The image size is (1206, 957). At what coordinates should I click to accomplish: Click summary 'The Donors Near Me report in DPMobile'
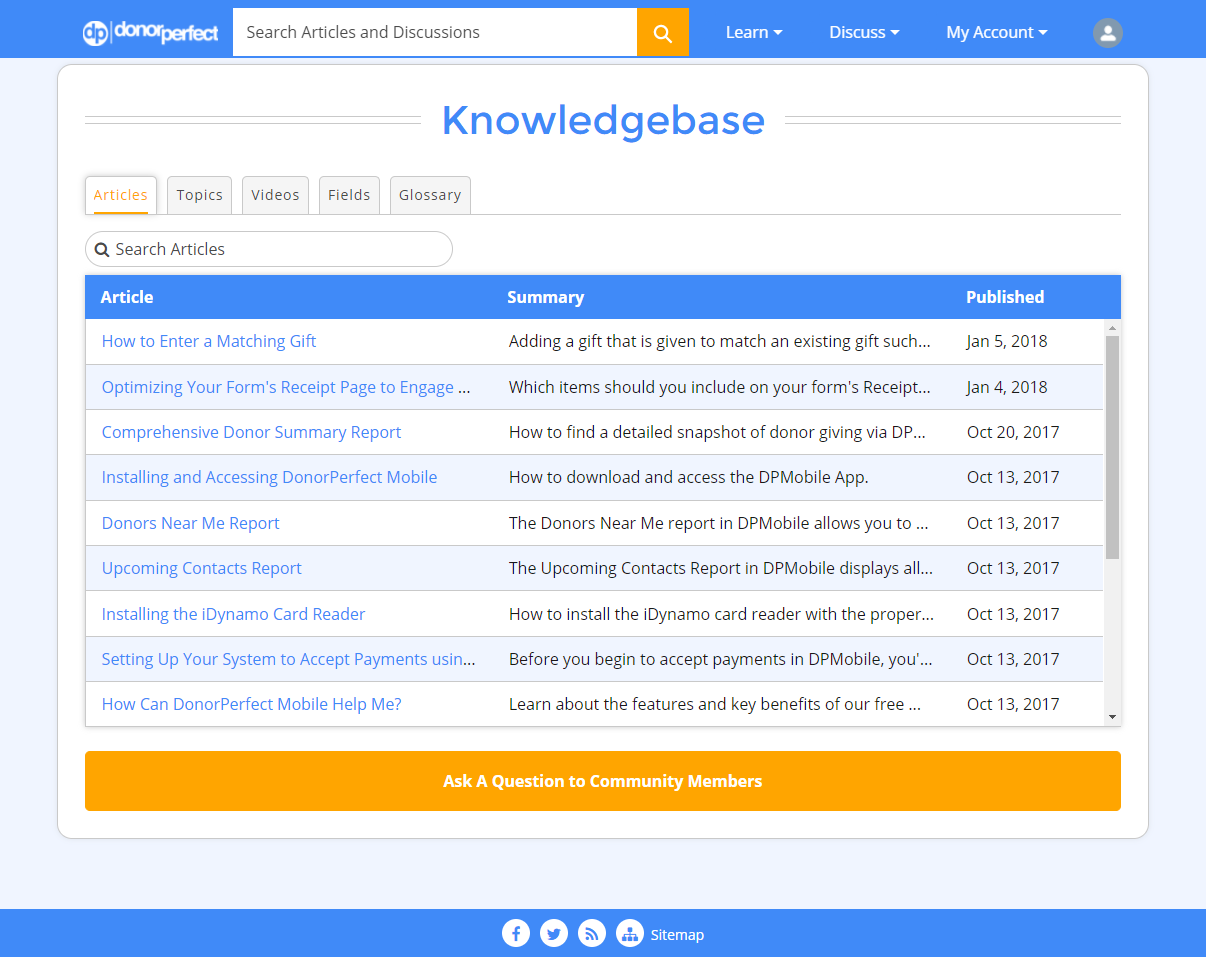[x=719, y=523]
